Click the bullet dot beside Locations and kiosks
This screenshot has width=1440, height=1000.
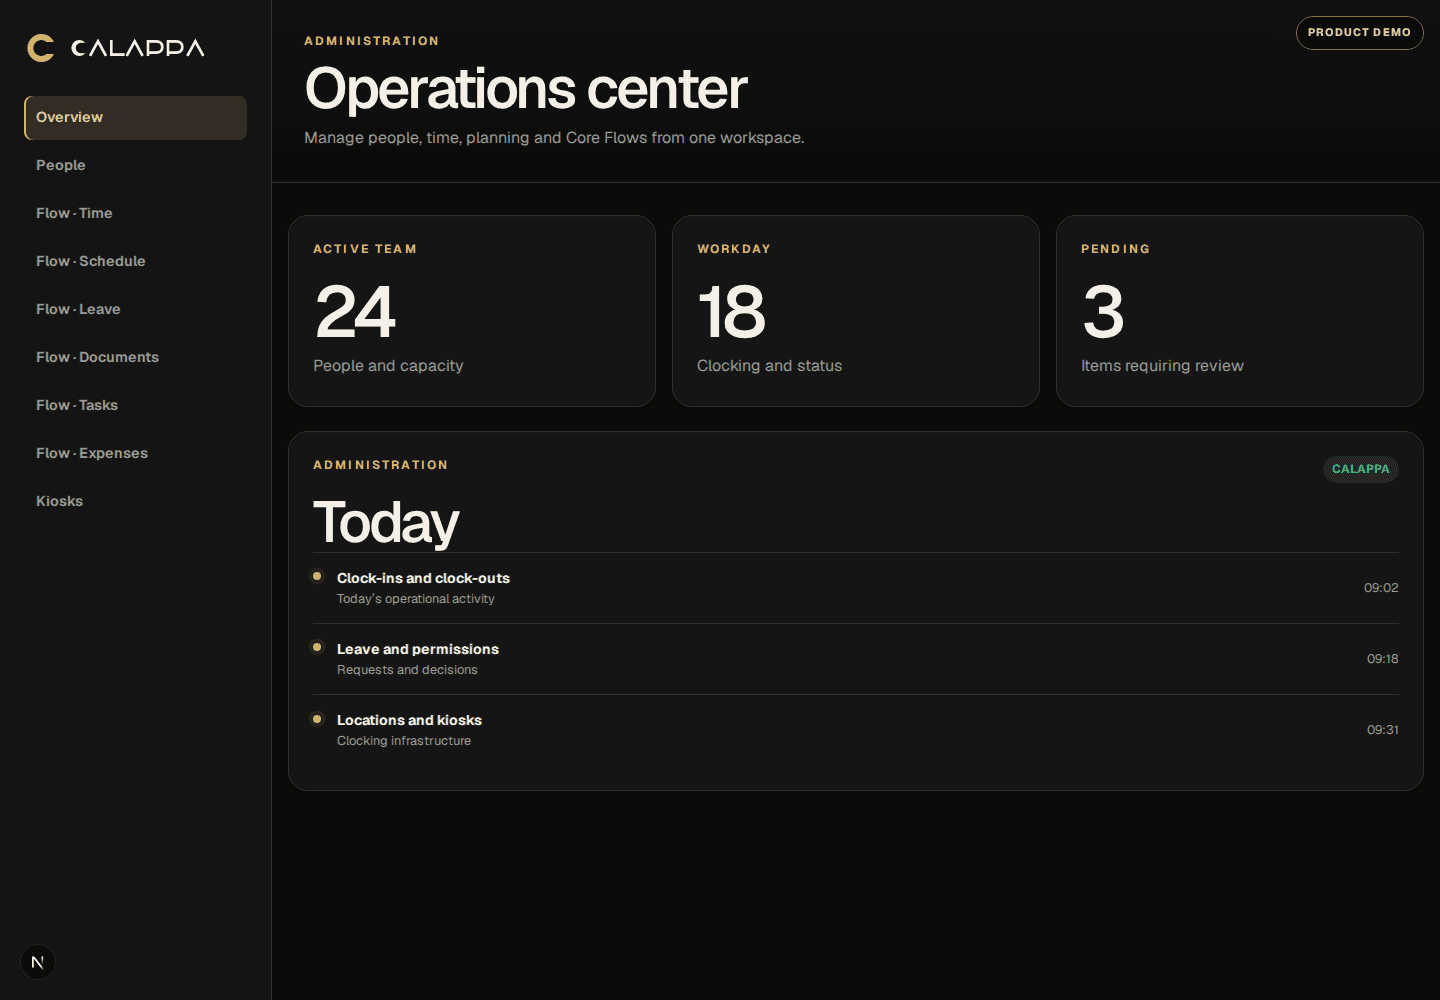317,718
